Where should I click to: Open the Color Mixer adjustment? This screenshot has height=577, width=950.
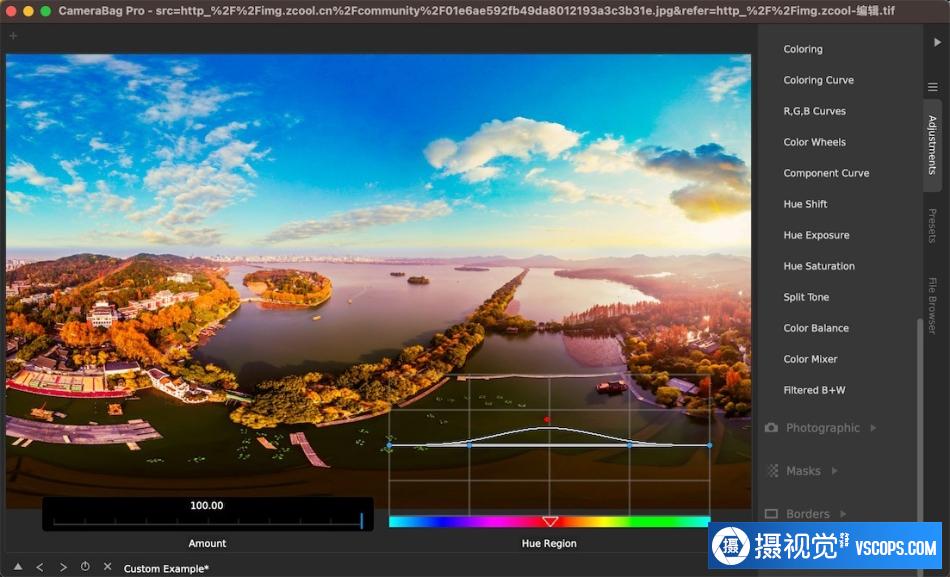tap(810, 359)
